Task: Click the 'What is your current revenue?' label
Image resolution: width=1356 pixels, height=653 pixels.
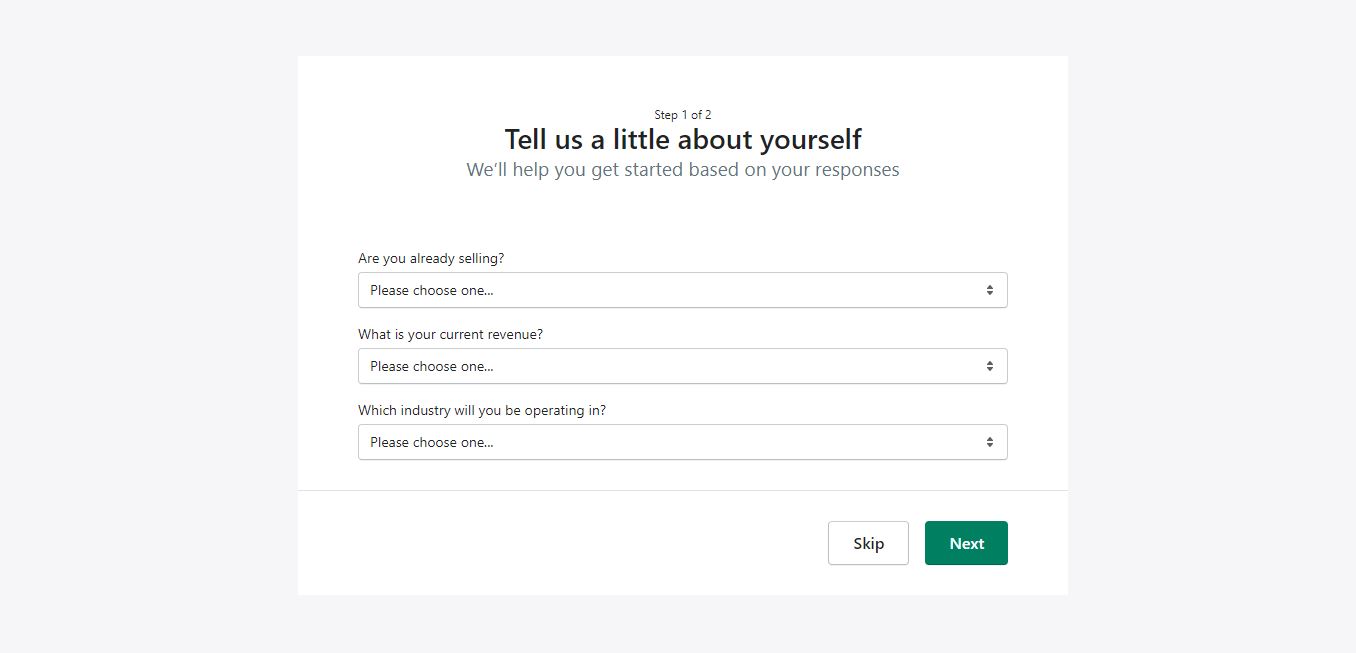Action: 450,334
